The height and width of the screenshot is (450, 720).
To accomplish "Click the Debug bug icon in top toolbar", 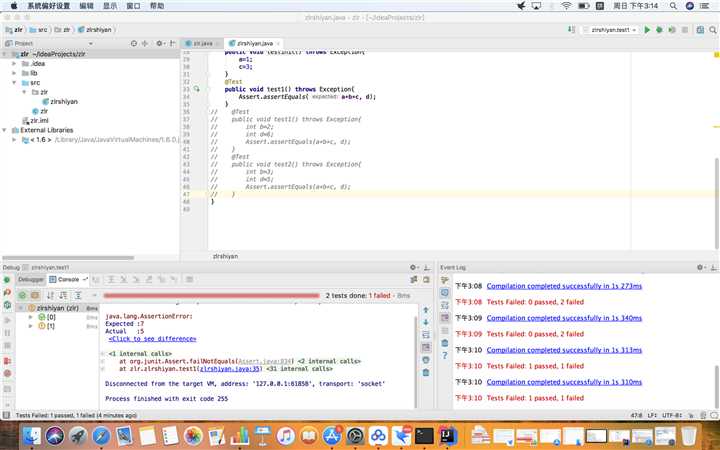I will [x=658, y=30].
